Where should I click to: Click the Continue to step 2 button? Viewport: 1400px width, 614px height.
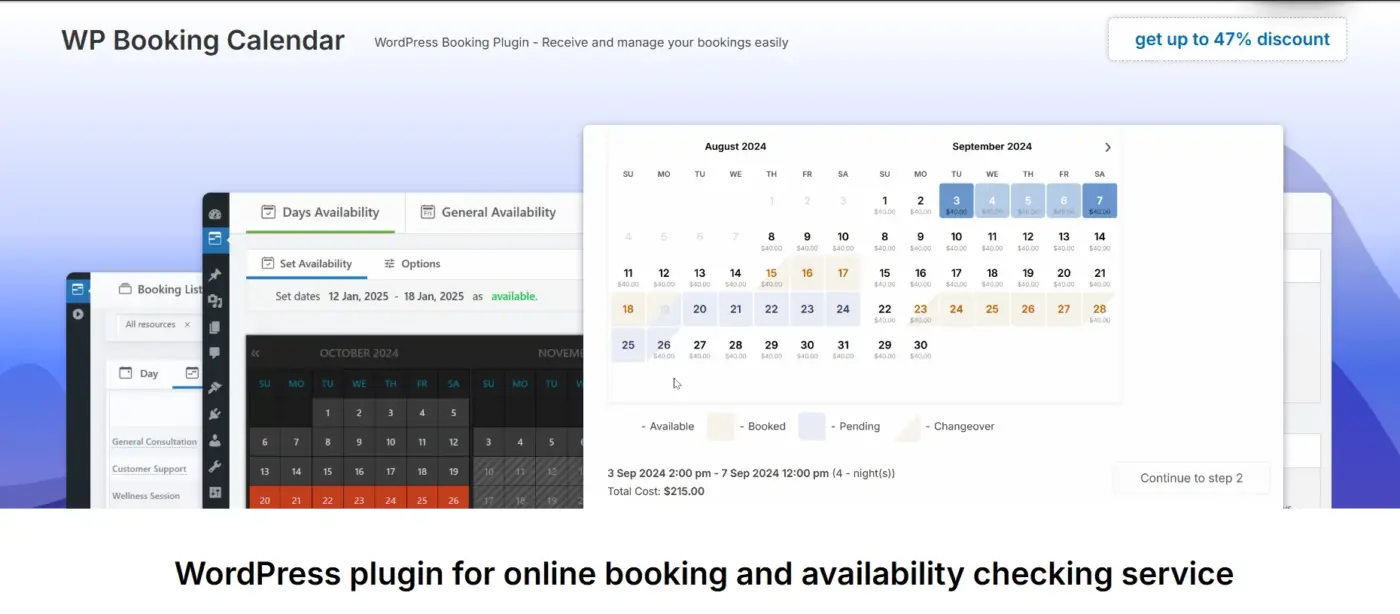point(1191,478)
